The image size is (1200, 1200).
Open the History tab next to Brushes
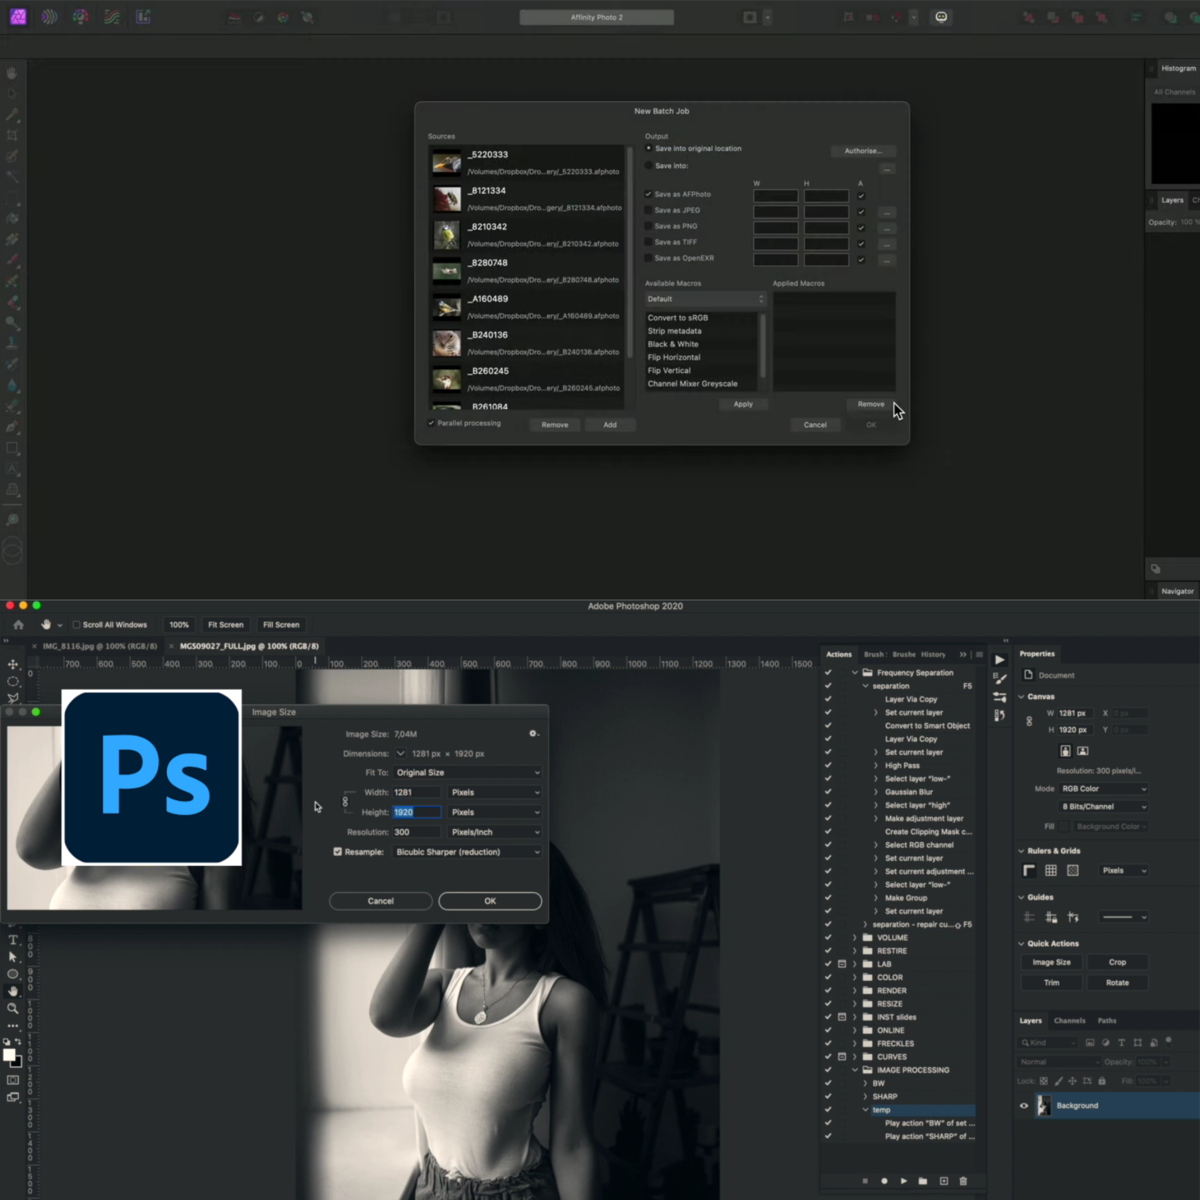pos(934,654)
